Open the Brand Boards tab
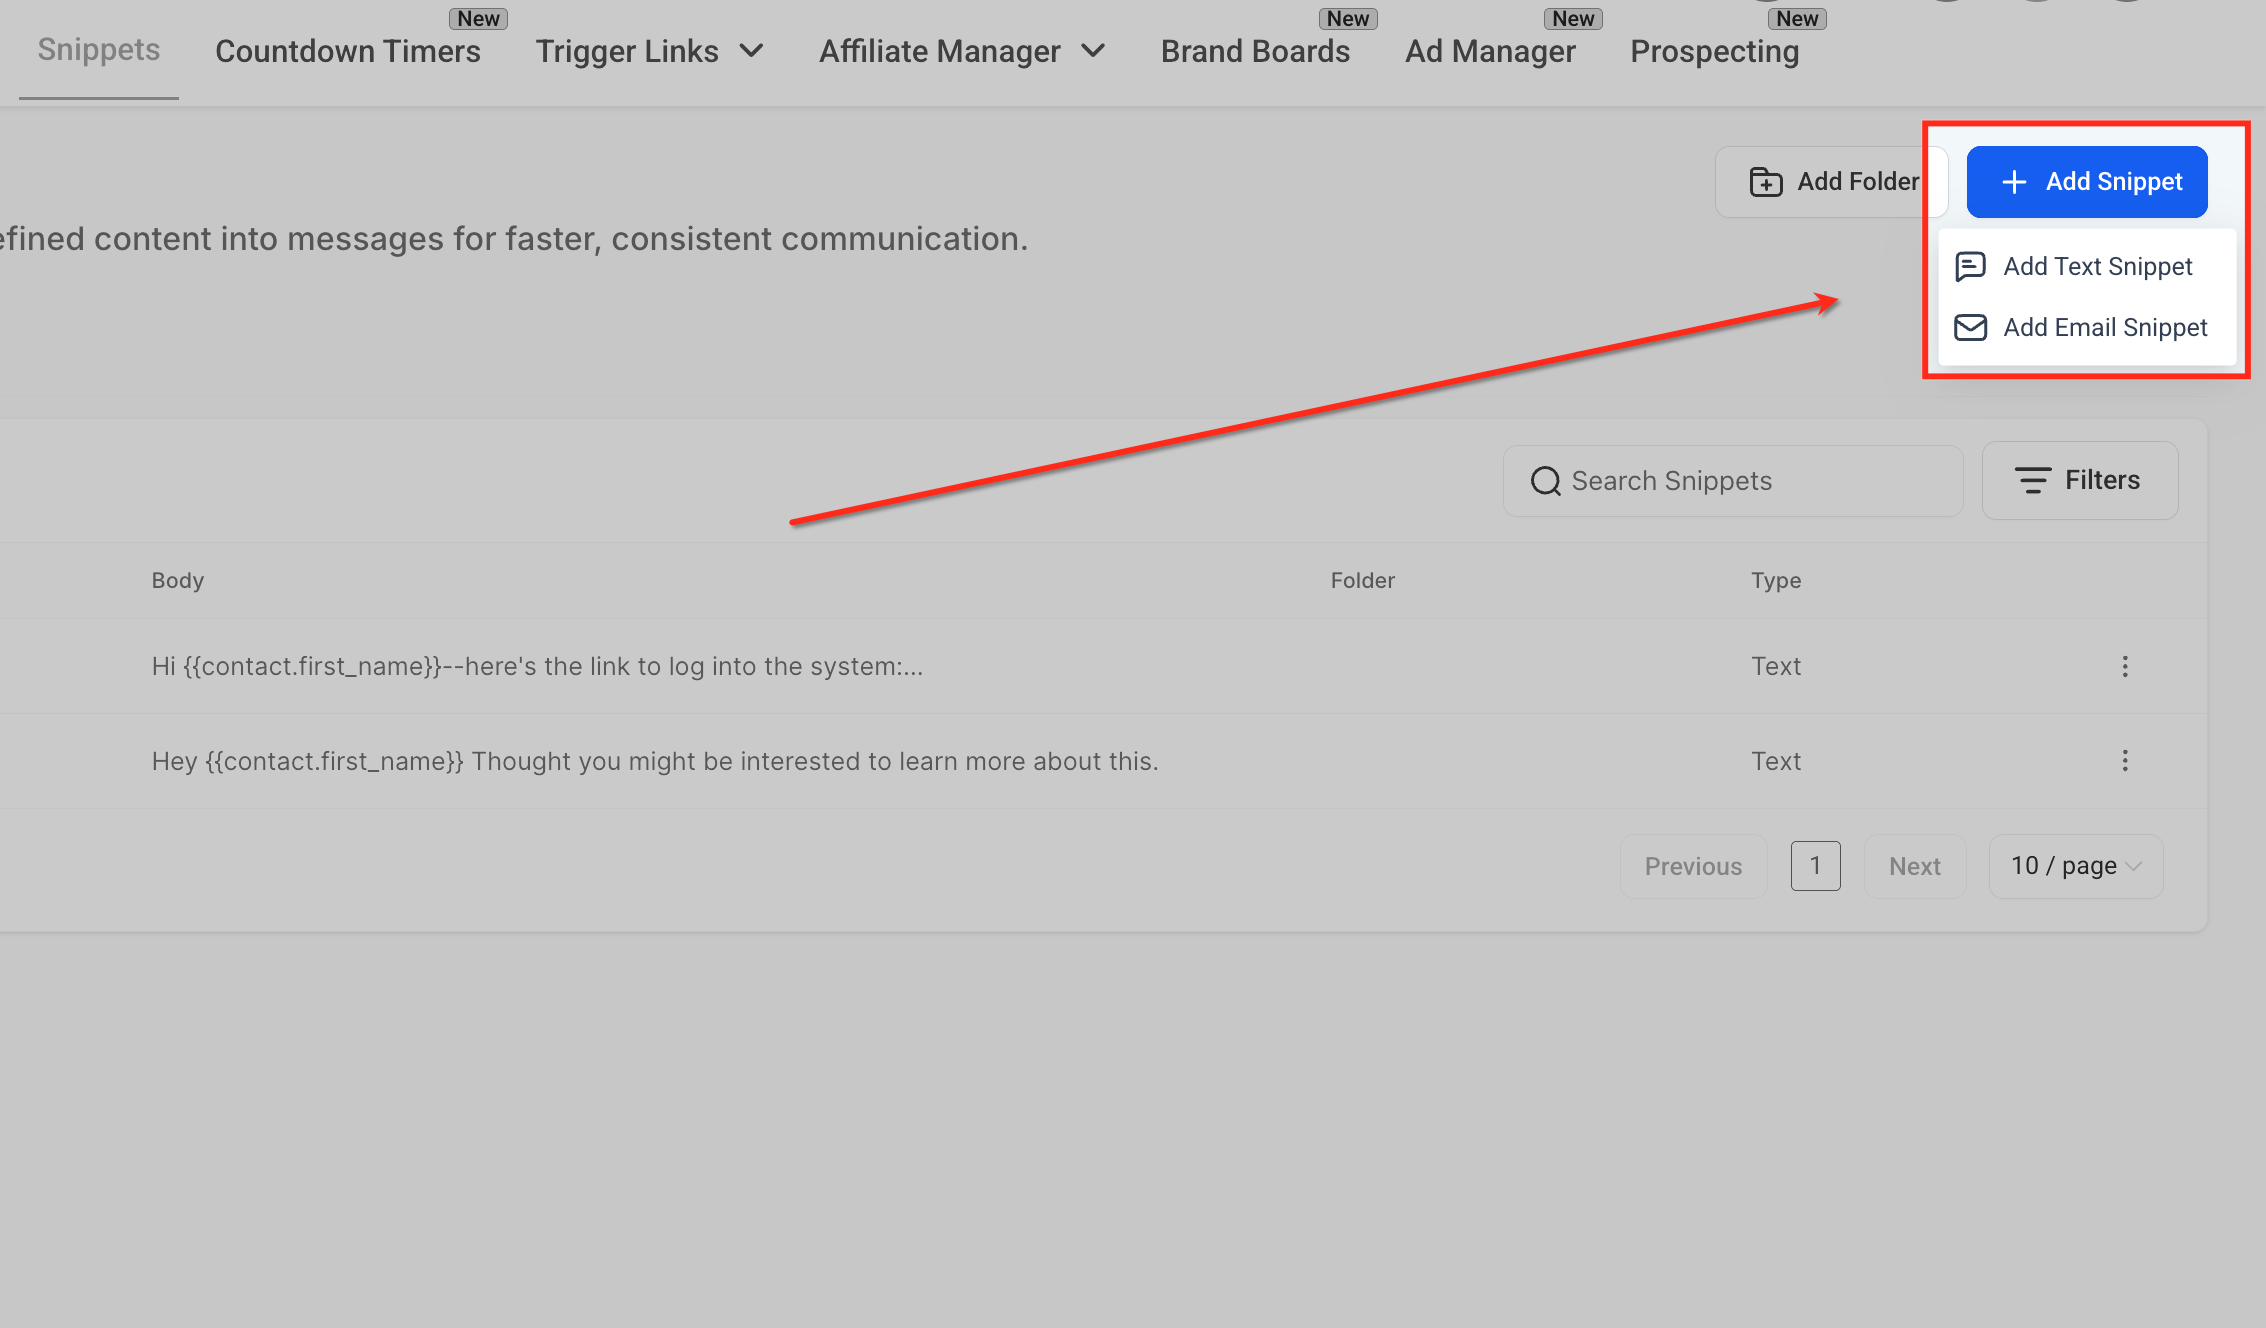 pos(1255,51)
